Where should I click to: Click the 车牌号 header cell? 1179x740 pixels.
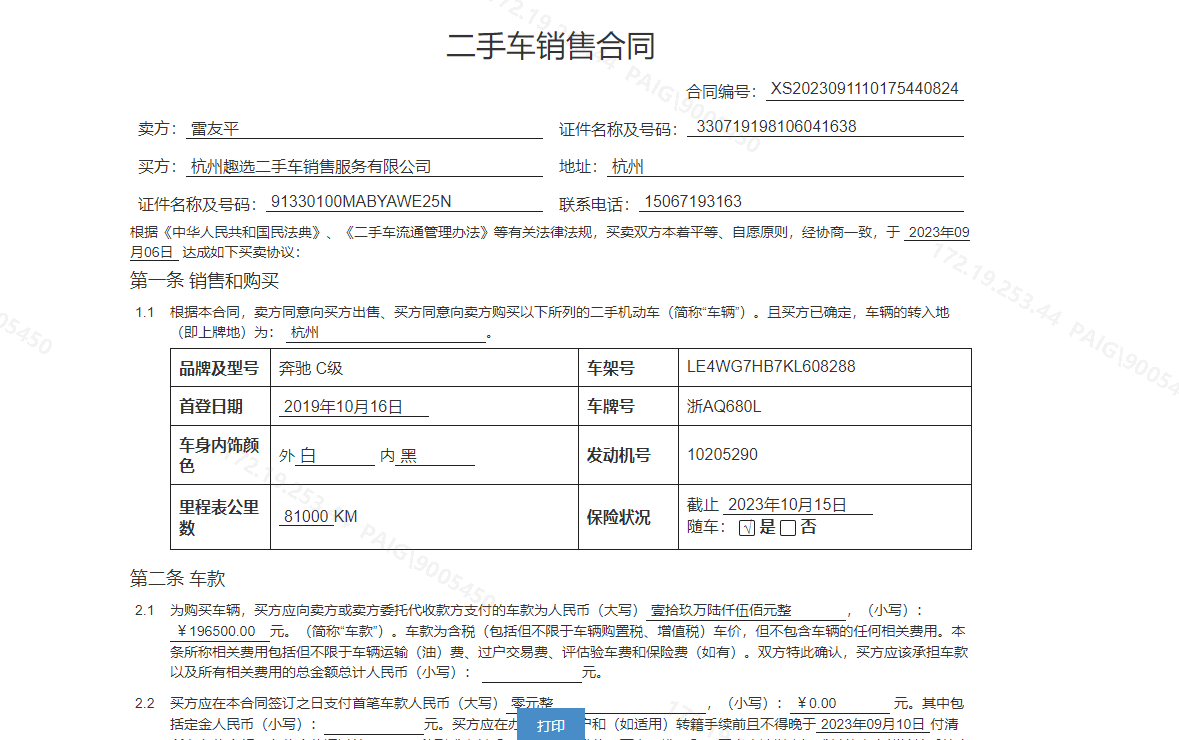click(628, 406)
